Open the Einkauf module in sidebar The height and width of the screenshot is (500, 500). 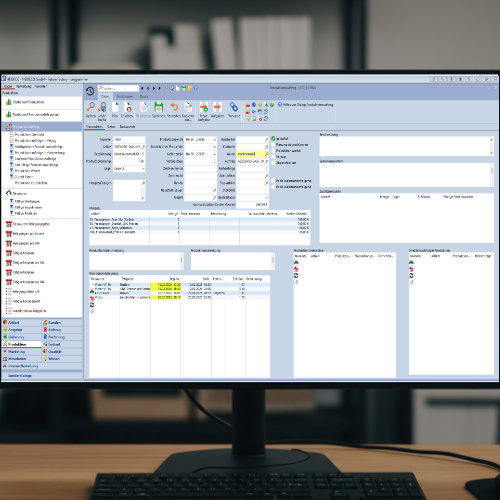pyautogui.click(x=62, y=344)
